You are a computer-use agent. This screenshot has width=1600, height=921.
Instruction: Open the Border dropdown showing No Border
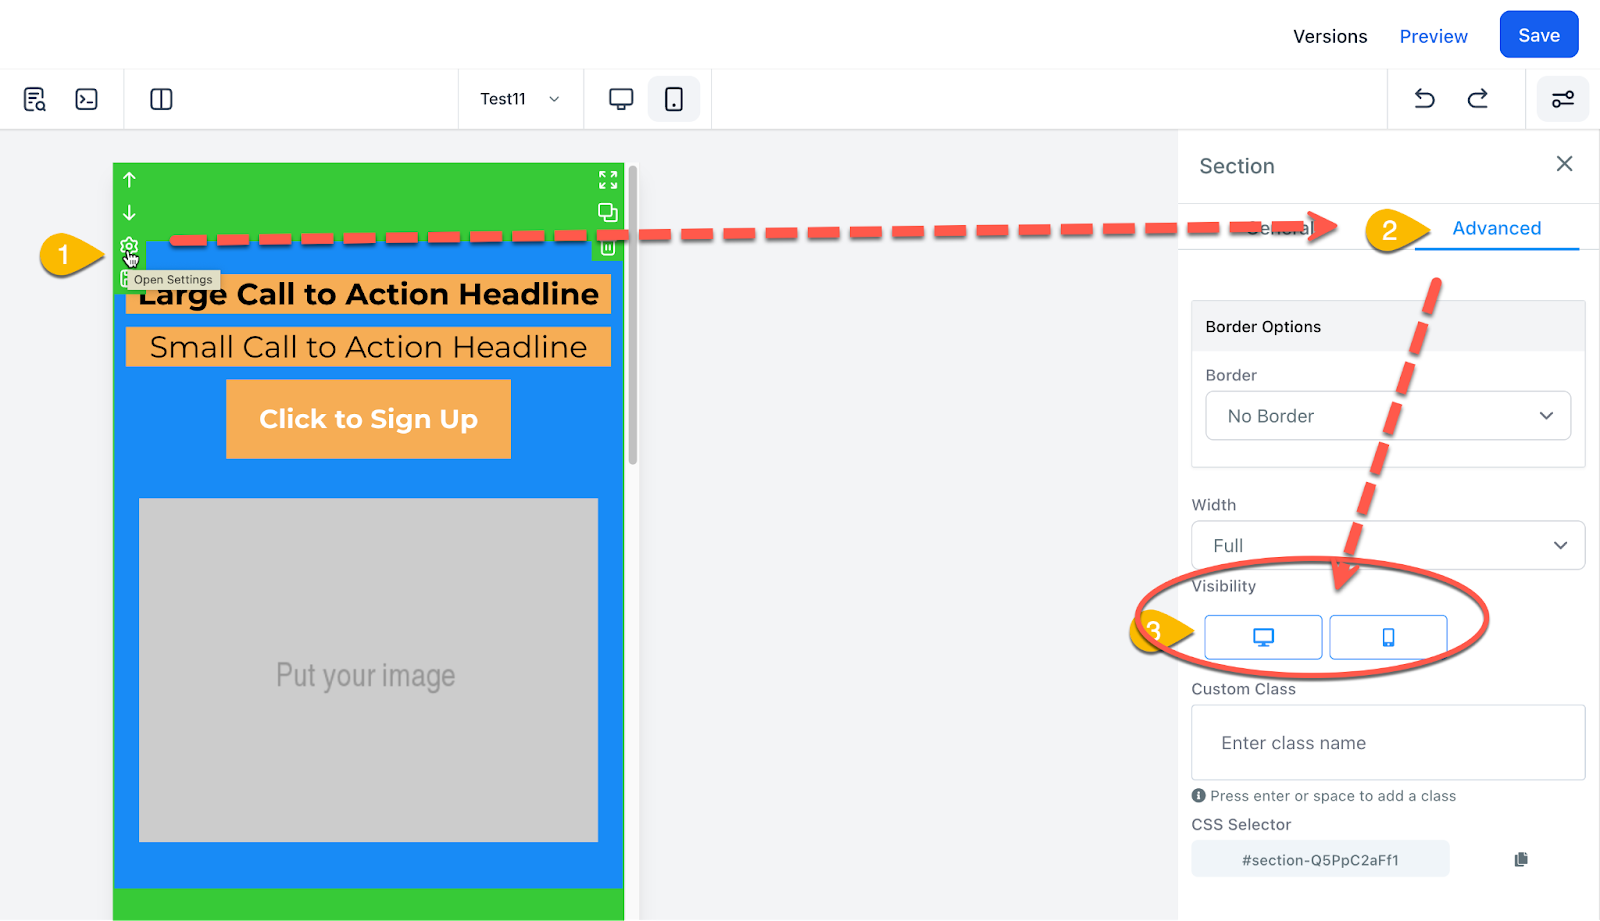(1388, 416)
